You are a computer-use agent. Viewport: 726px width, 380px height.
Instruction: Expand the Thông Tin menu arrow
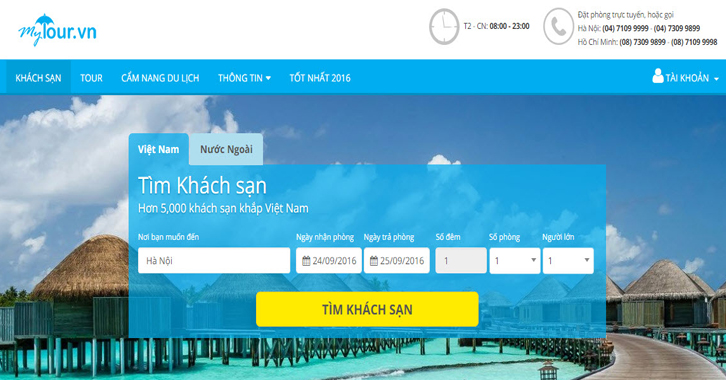point(268,78)
